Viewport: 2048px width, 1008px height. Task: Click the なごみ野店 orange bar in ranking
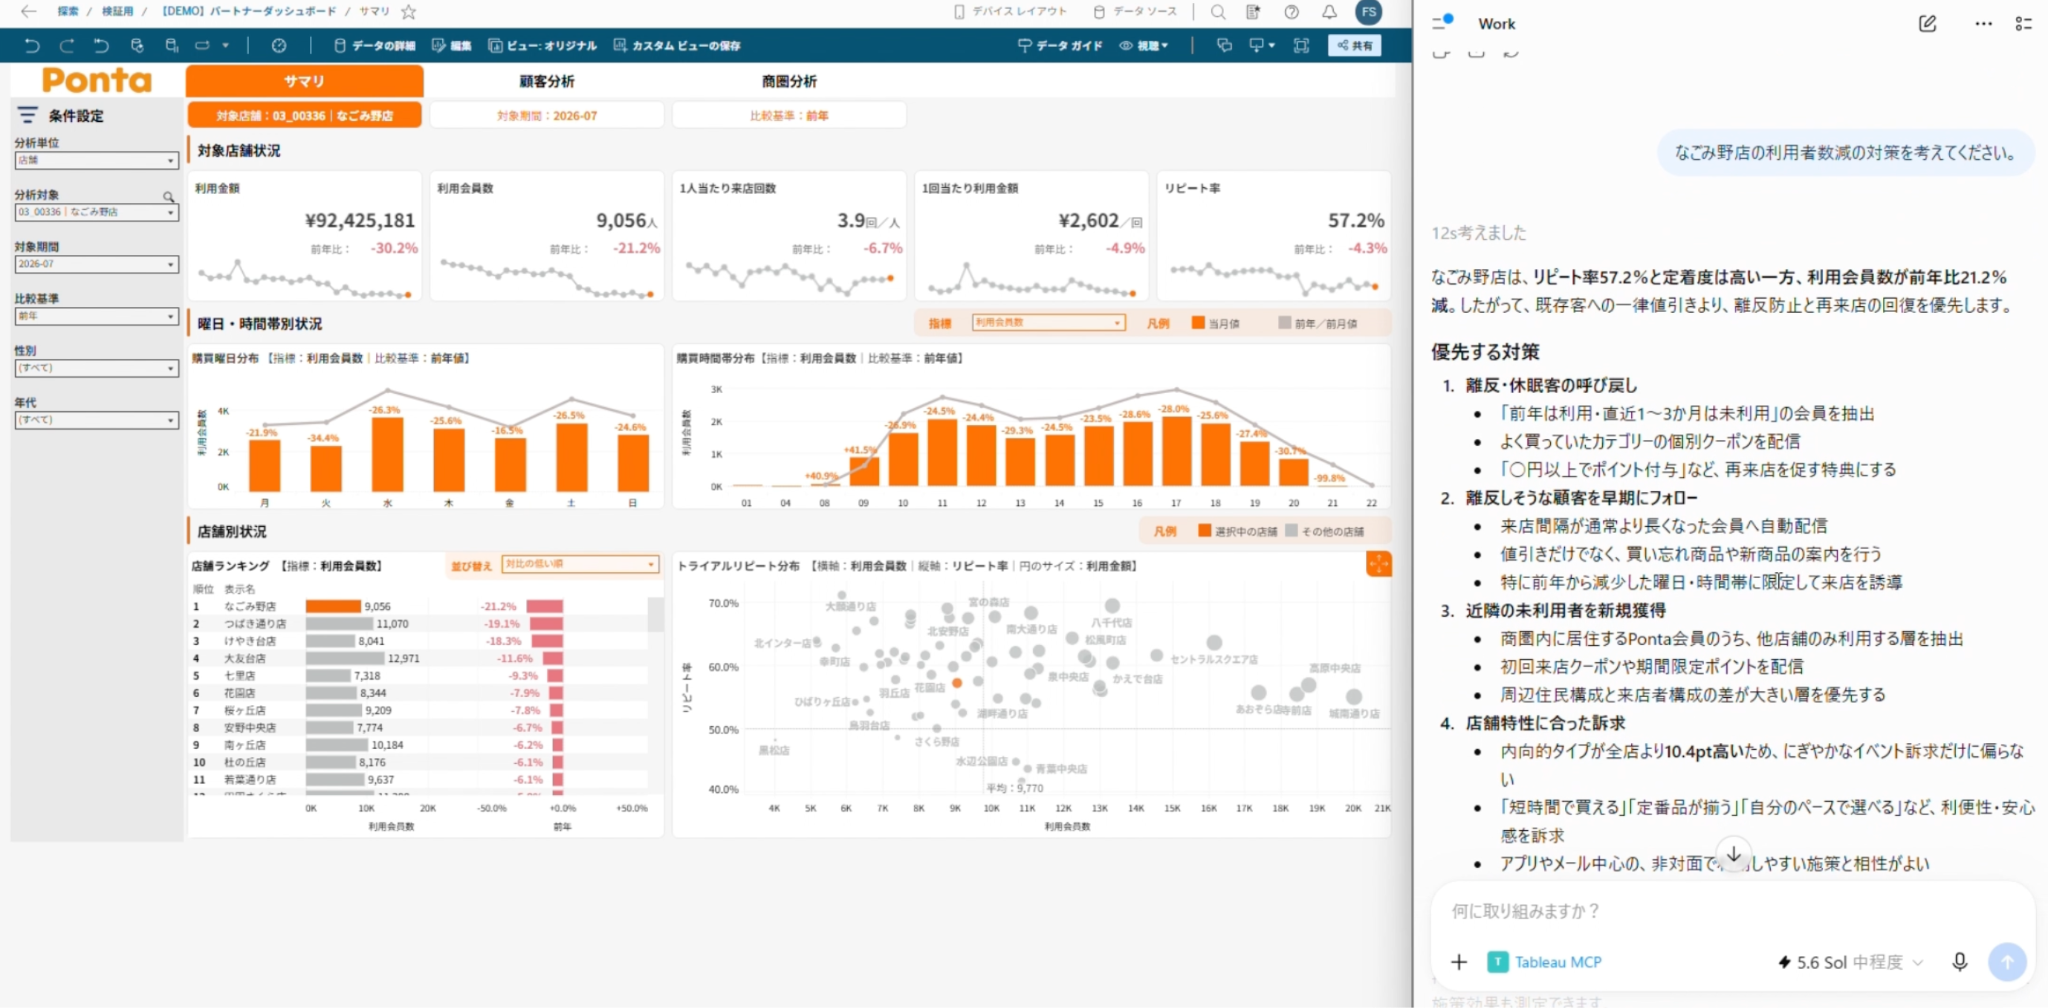tap(333, 606)
